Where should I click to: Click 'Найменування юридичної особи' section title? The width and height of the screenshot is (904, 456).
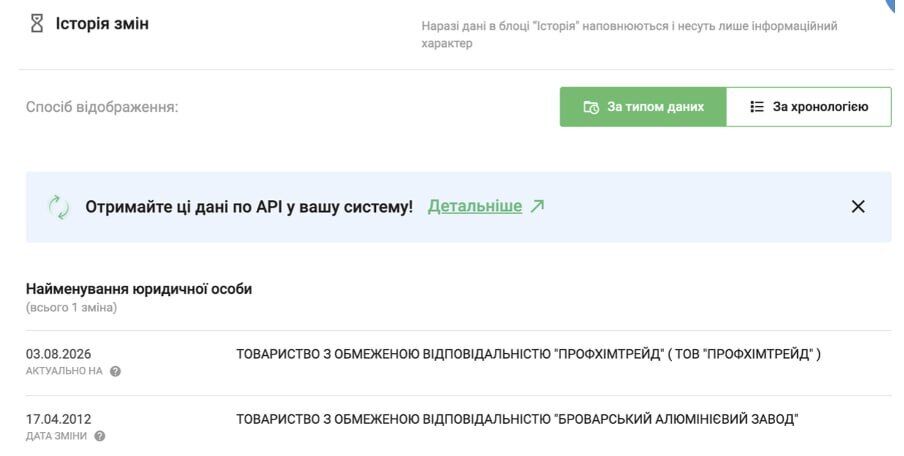point(139,289)
